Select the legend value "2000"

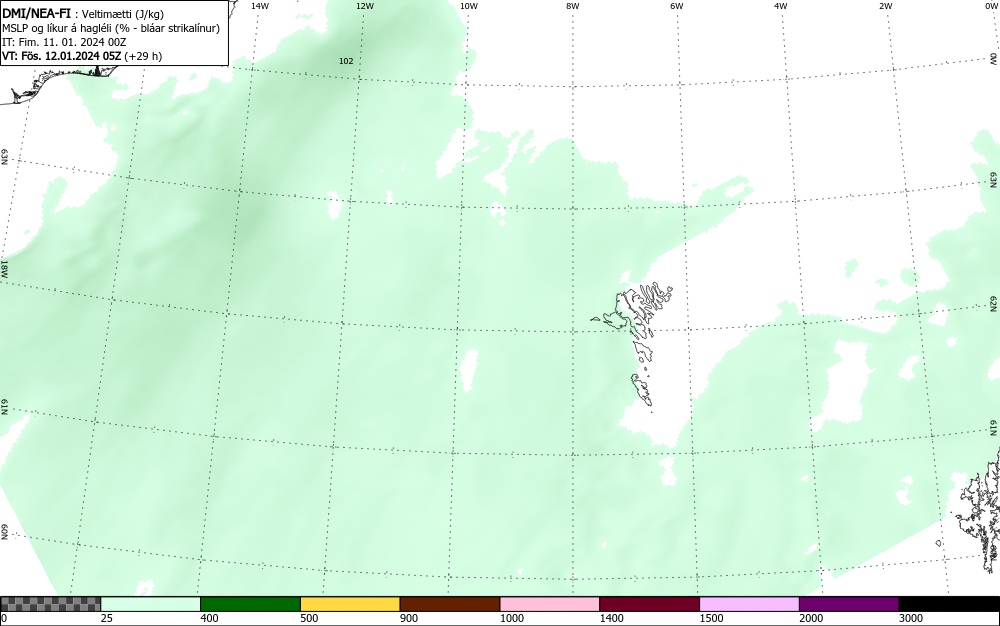811,618
